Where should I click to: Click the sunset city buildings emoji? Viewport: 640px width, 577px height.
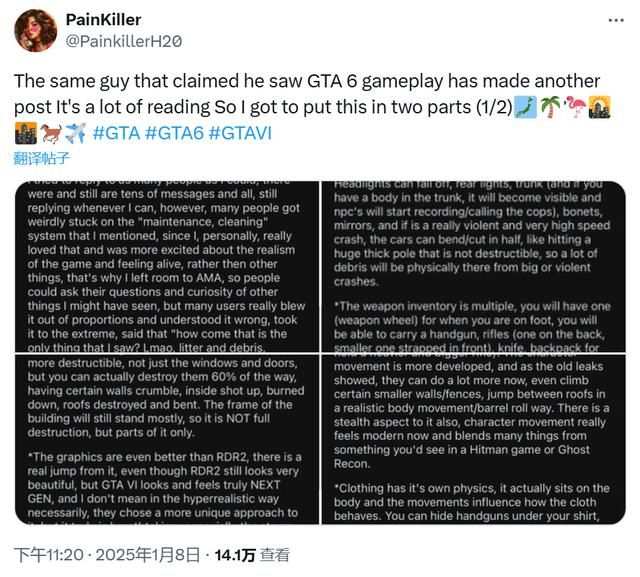coord(601,107)
